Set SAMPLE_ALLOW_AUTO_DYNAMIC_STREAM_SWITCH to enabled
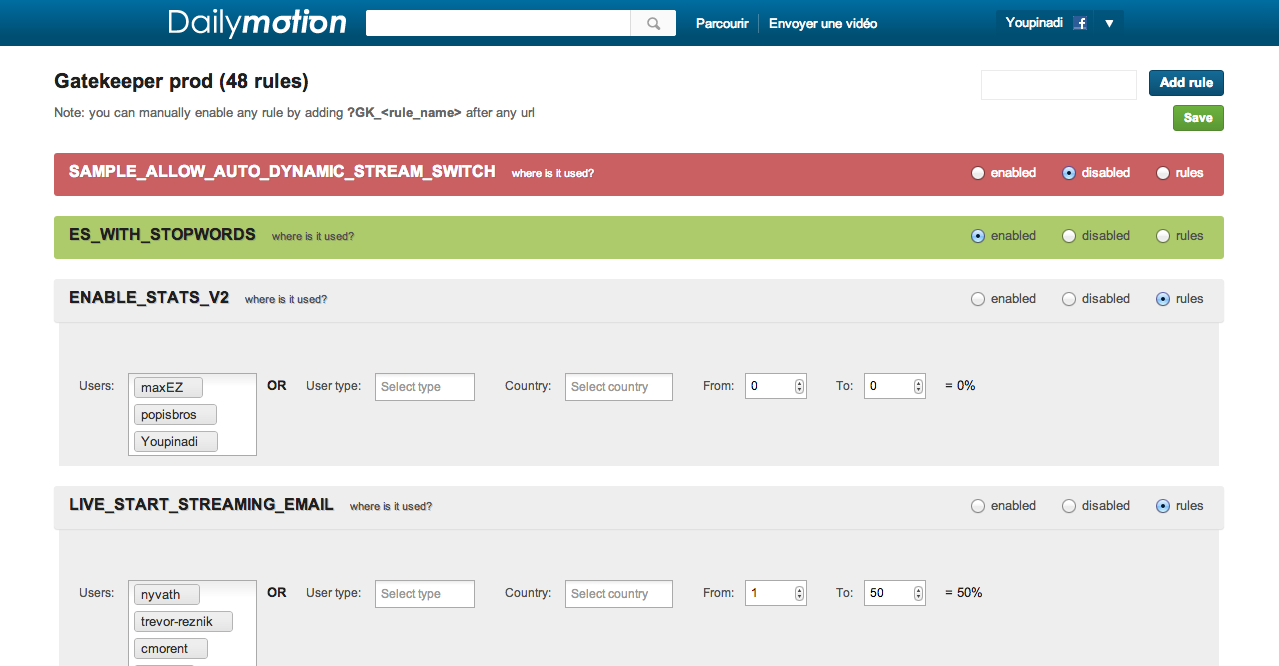Image resolution: width=1279 pixels, height=666 pixels. click(x=978, y=173)
